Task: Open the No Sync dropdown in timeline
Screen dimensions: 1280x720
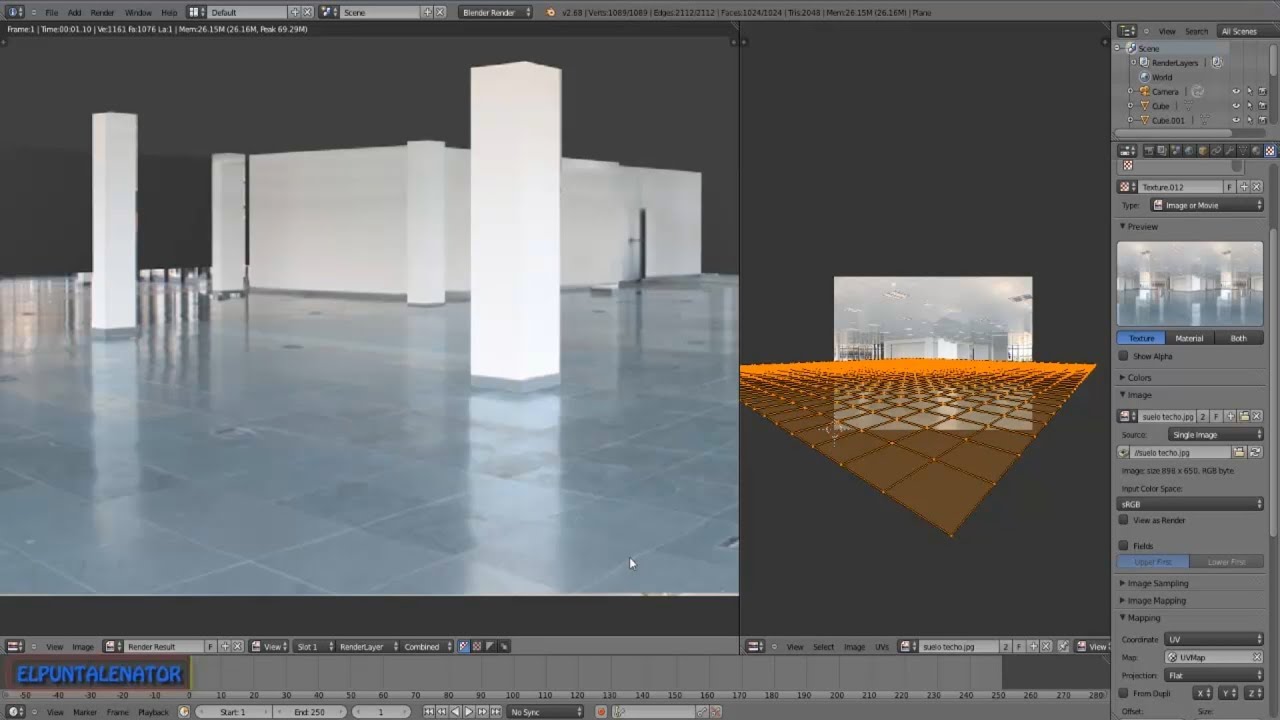Action: 544,712
